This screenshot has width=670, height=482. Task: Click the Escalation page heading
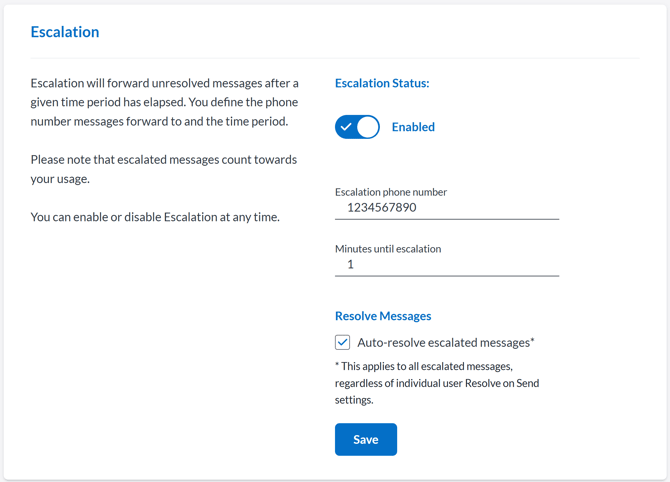(x=65, y=32)
